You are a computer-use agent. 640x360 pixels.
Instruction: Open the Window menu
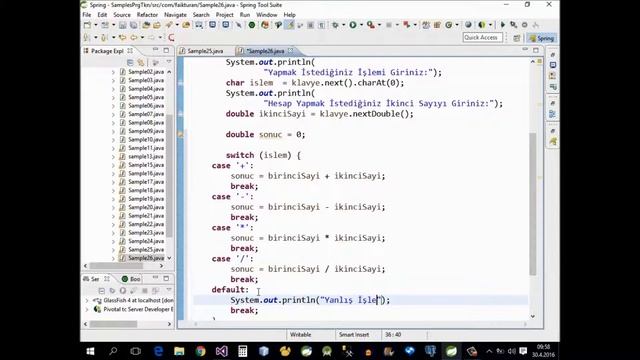coord(267,15)
